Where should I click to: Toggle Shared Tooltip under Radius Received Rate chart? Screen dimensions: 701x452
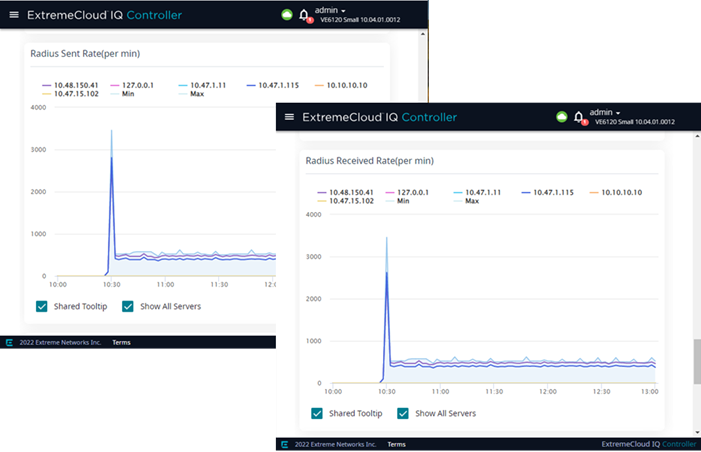[317, 413]
